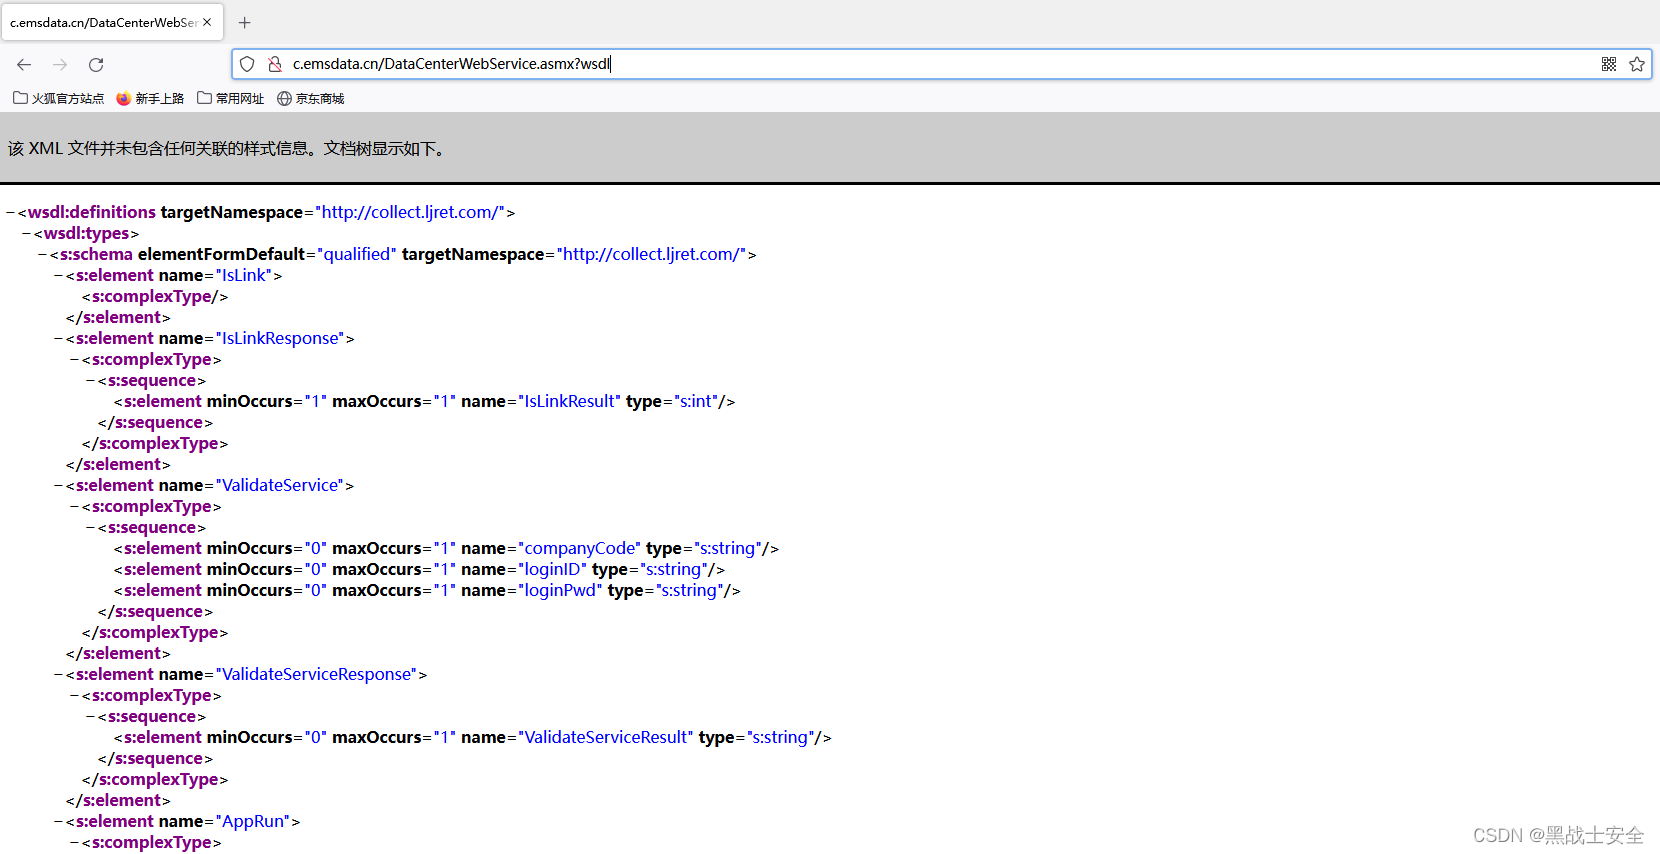The width and height of the screenshot is (1660, 854).
Task: Collapse complexType under AppRun element
Action: point(75,842)
